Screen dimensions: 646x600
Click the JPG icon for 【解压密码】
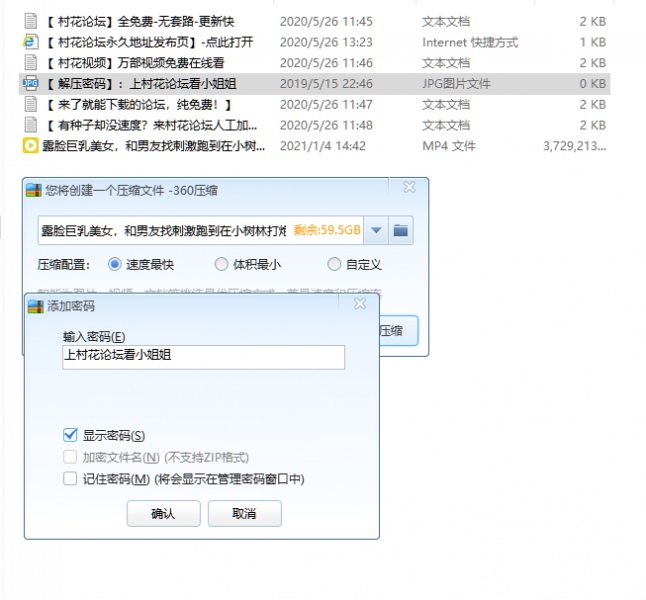tap(30, 83)
